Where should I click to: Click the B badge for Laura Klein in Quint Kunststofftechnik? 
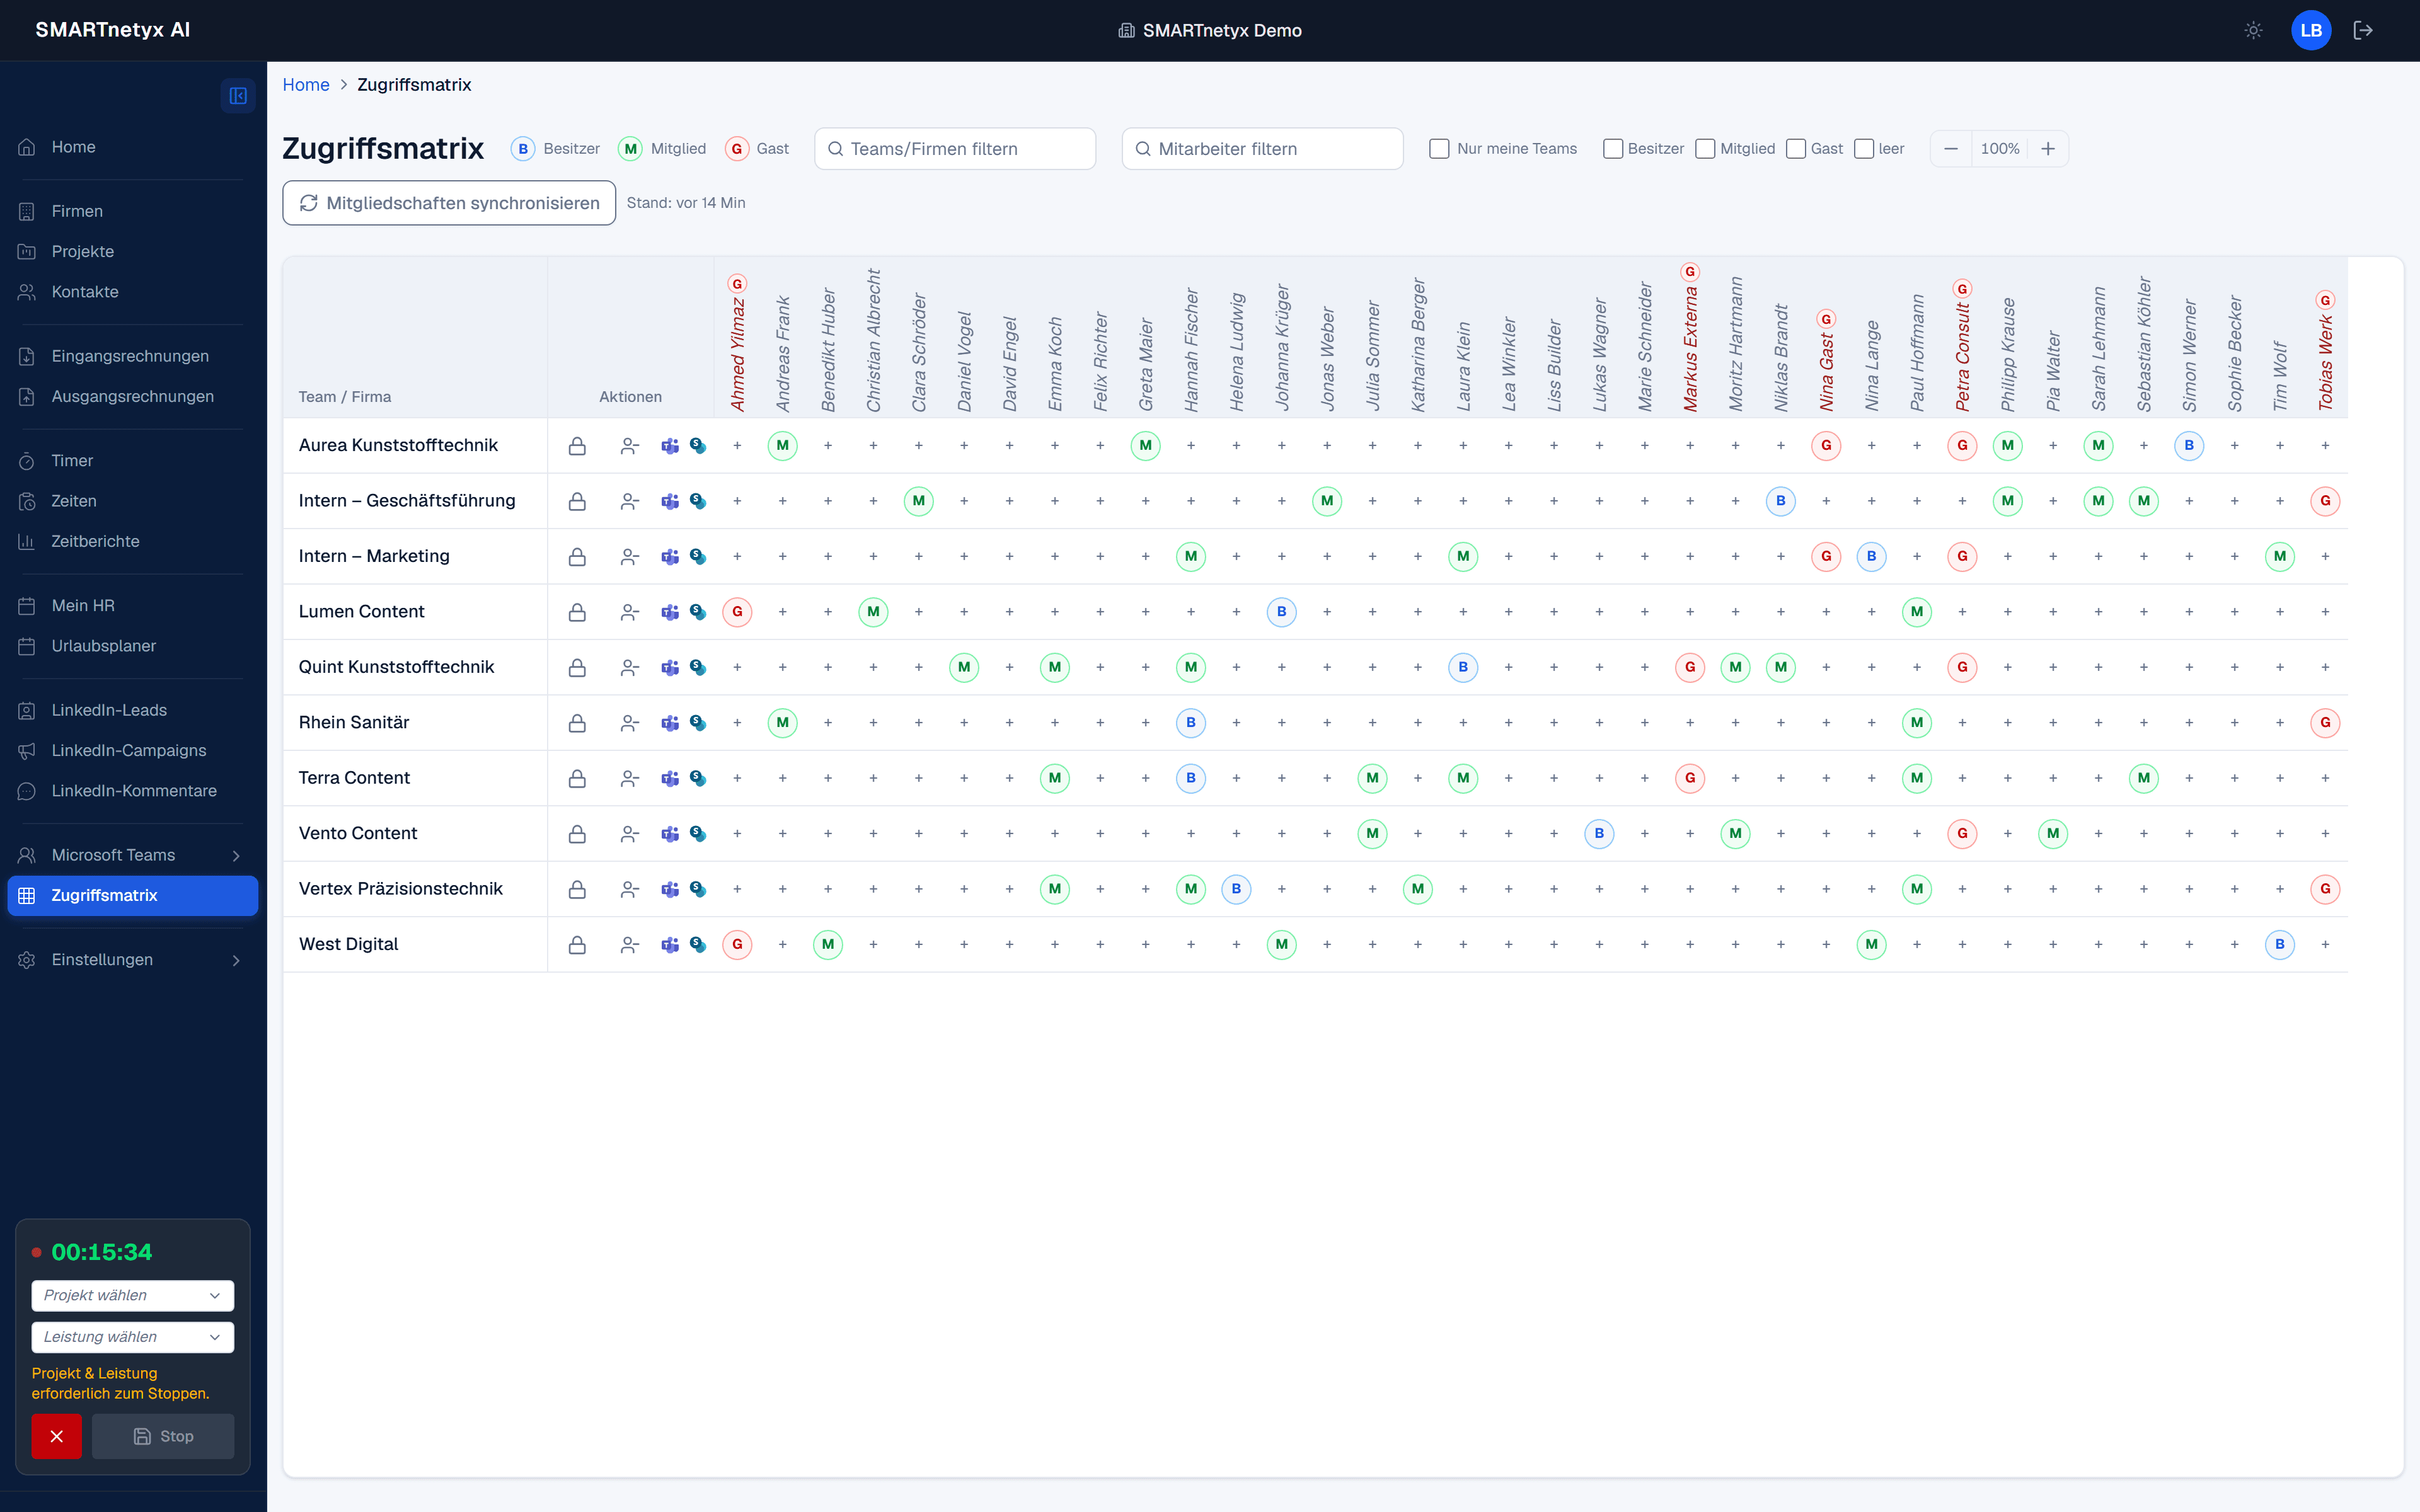point(1463,667)
